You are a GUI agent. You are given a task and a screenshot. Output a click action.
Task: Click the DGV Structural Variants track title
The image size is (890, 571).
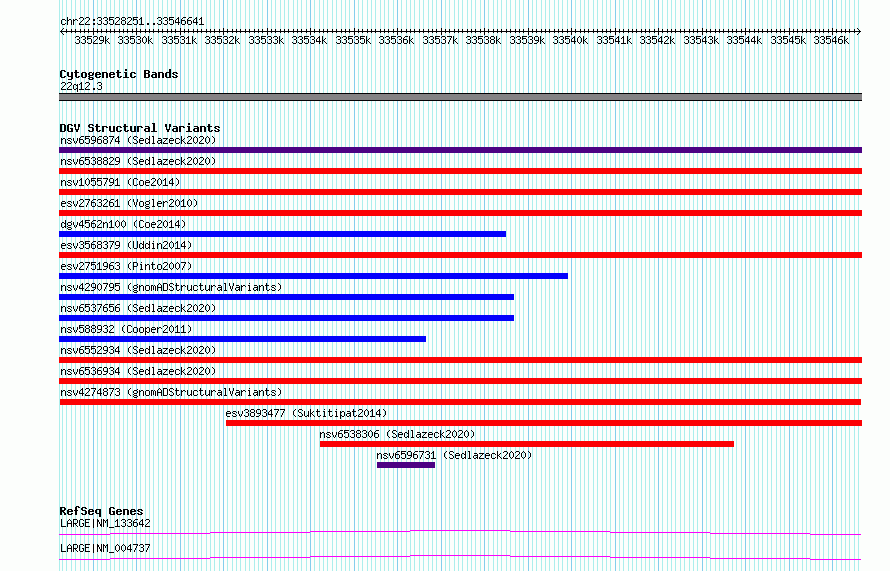pyautogui.click(x=140, y=128)
